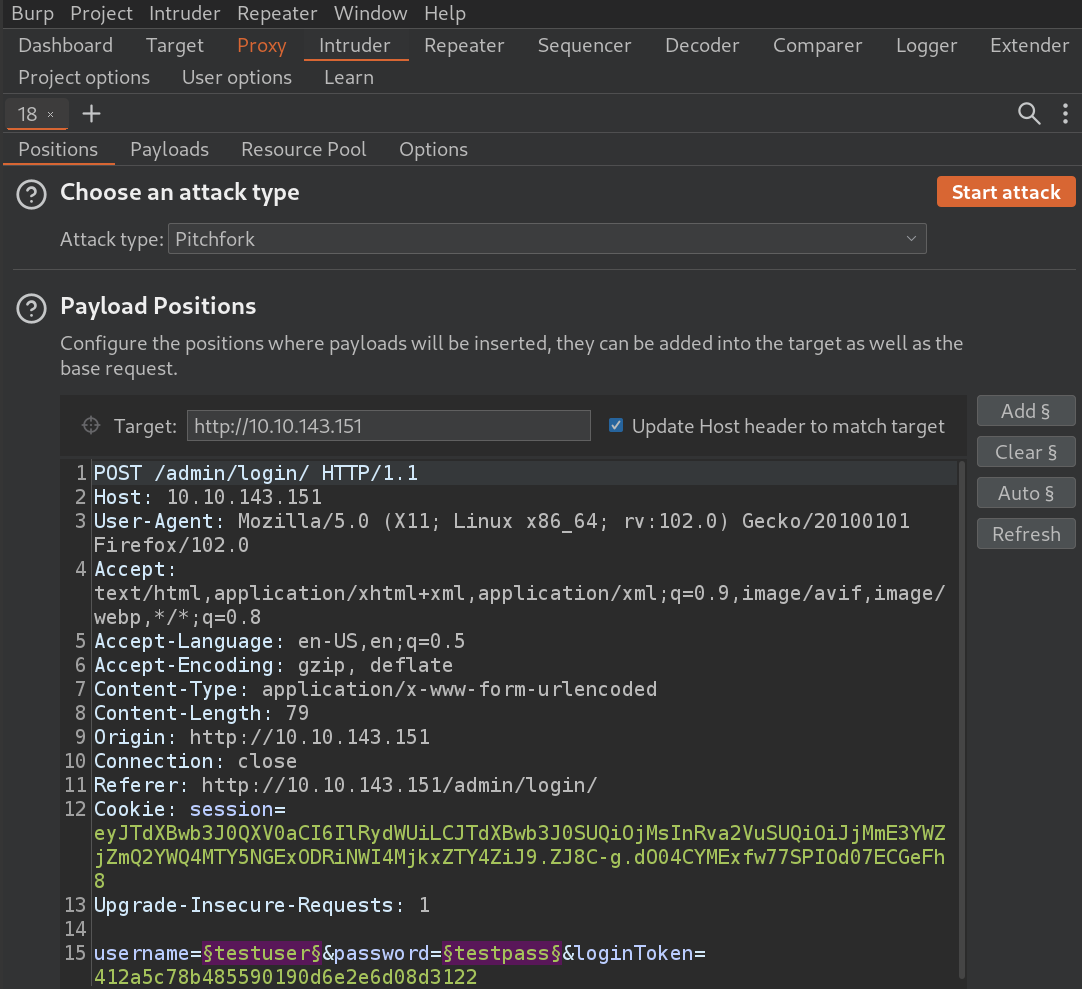Image resolution: width=1082 pixels, height=989 pixels.
Task: Toggle Update Host header to match target
Action: [616, 425]
